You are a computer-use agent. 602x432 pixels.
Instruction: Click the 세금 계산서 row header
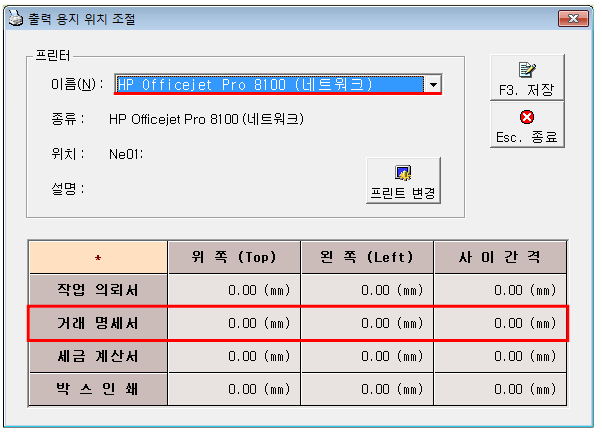98,356
